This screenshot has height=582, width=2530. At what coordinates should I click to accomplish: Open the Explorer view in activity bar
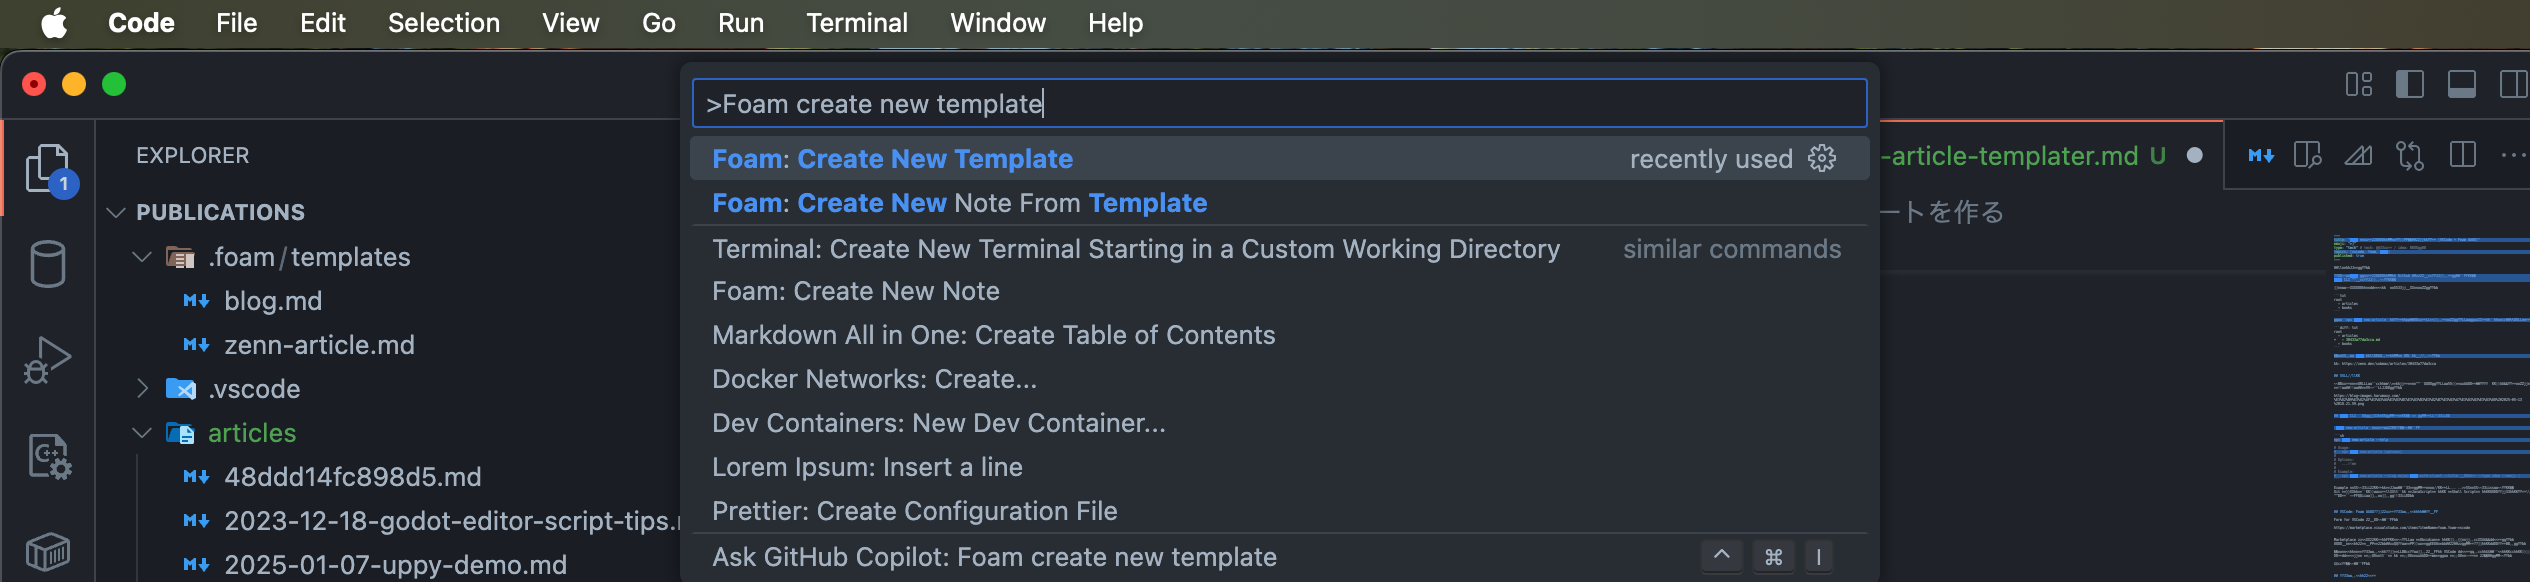pyautogui.click(x=48, y=168)
